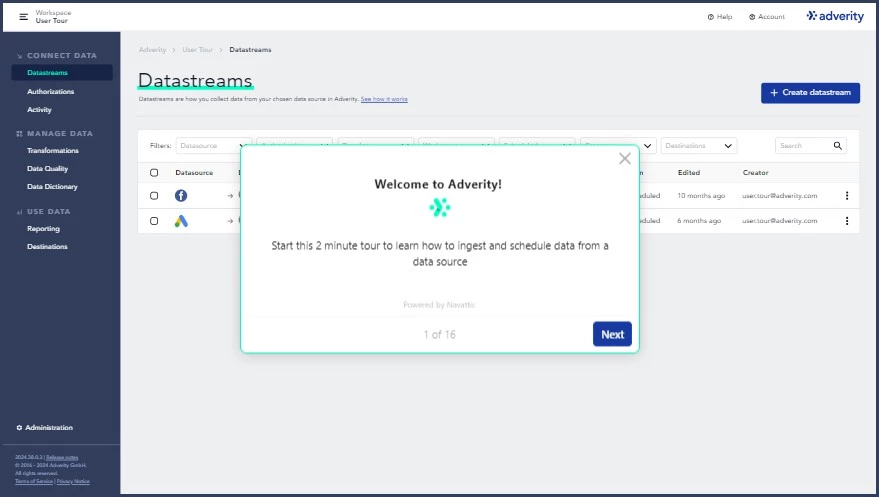Click the Facebook datasource icon

(181, 196)
